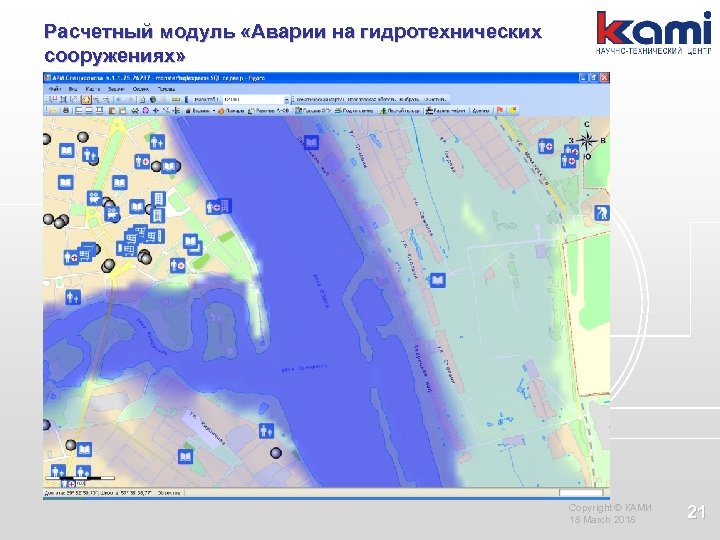720x540 pixels.
Task: Click the Разлив нефти task button
Action: pos(445,111)
